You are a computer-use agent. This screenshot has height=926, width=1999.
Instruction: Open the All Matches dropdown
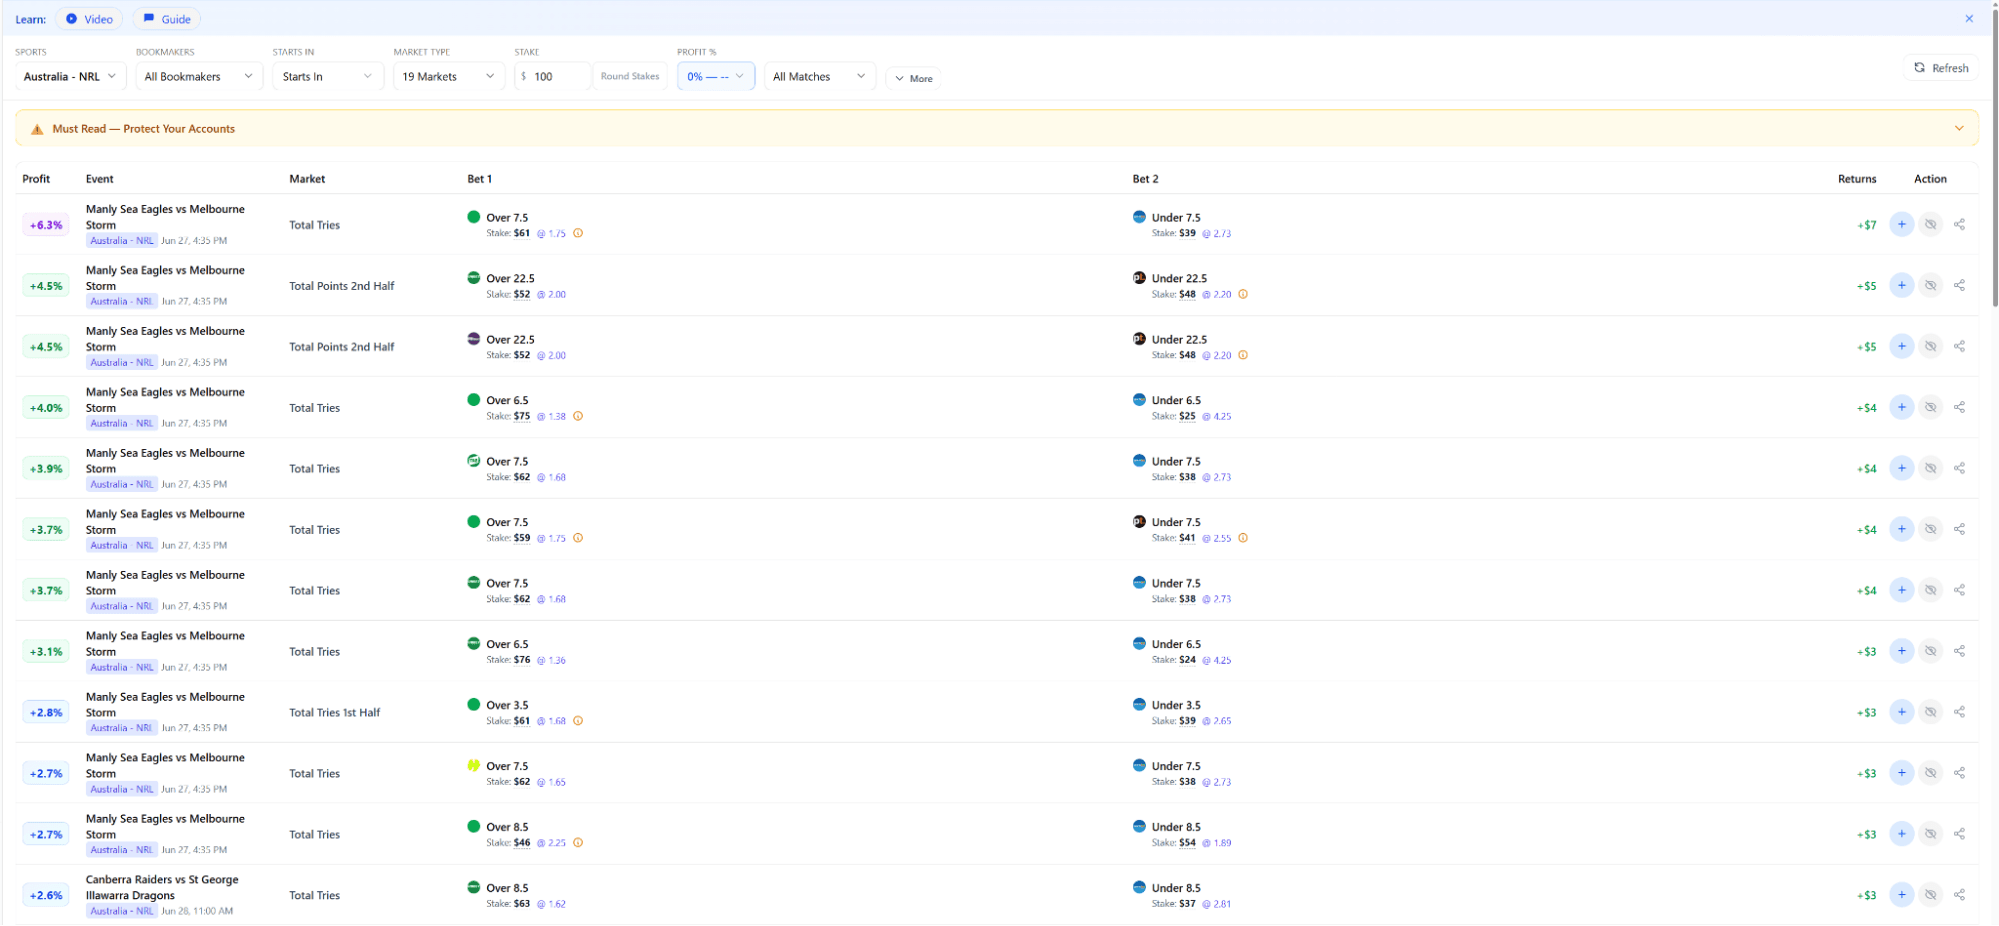click(820, 77)
